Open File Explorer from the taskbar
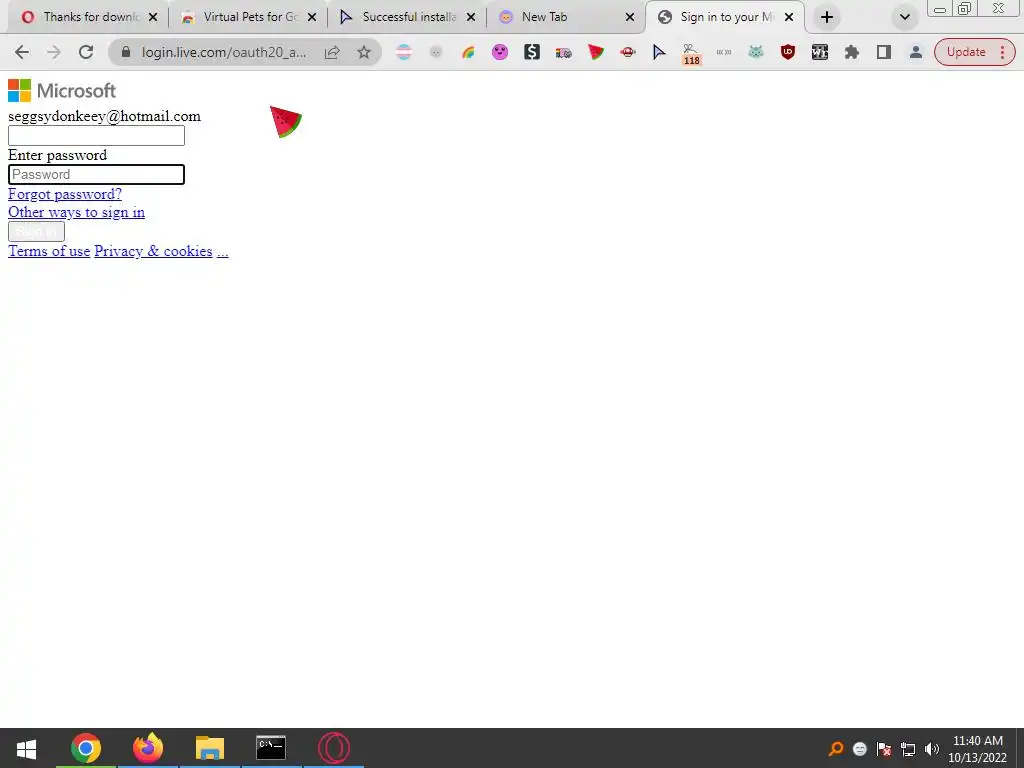The width and height of the screenshot is (1024, 768). pyautogui.click(x=210, y=748)
